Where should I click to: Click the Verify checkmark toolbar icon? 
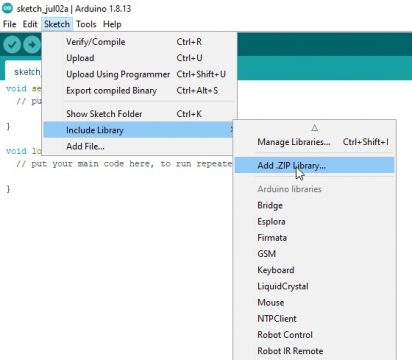12,45
